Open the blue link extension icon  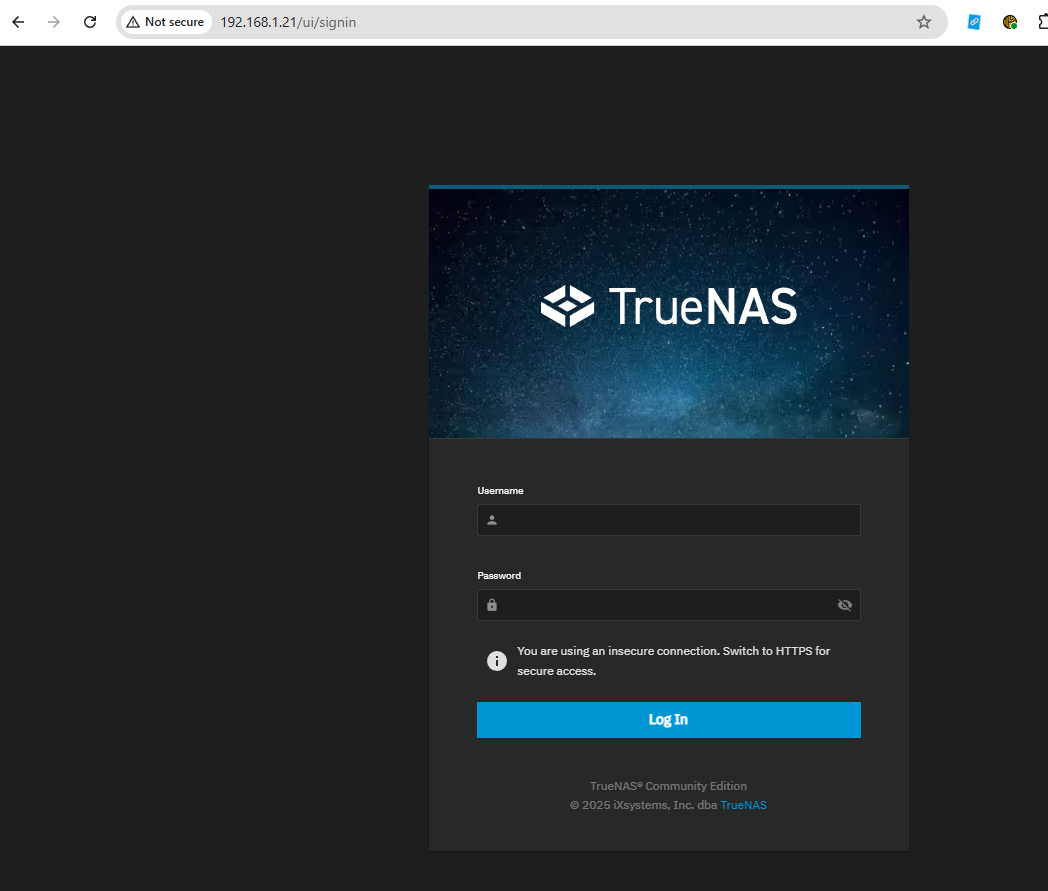(x=974, y=22)
